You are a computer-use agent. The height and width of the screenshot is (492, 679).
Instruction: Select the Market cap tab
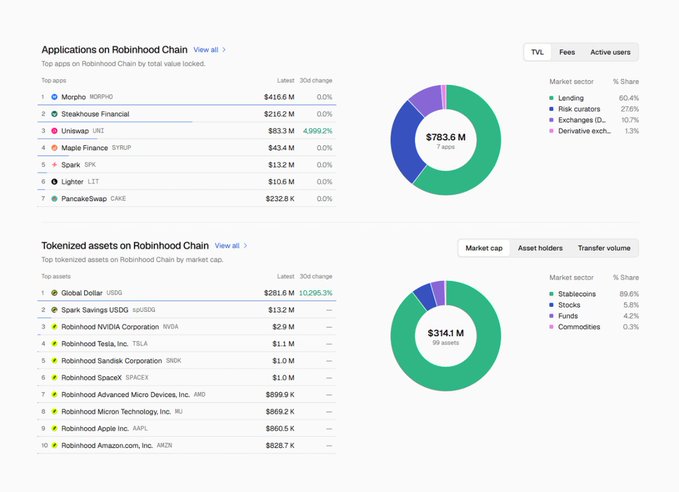point(484,248)
